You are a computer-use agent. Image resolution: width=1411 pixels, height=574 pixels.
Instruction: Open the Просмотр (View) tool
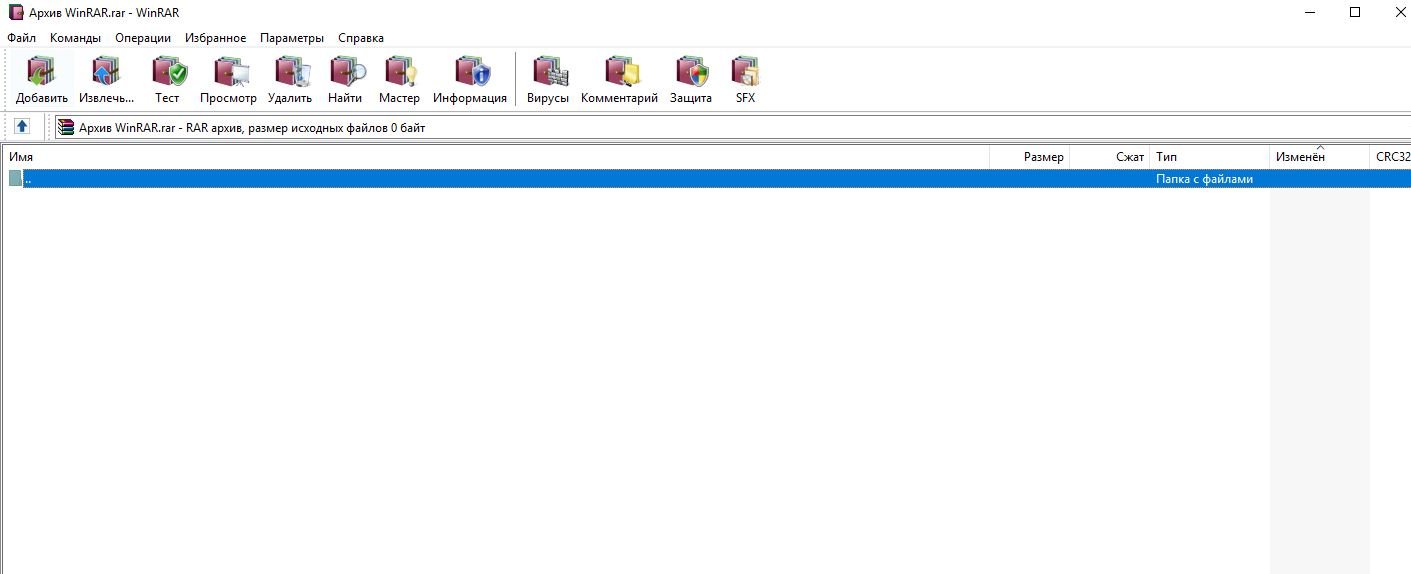click(x=228, y=80)
